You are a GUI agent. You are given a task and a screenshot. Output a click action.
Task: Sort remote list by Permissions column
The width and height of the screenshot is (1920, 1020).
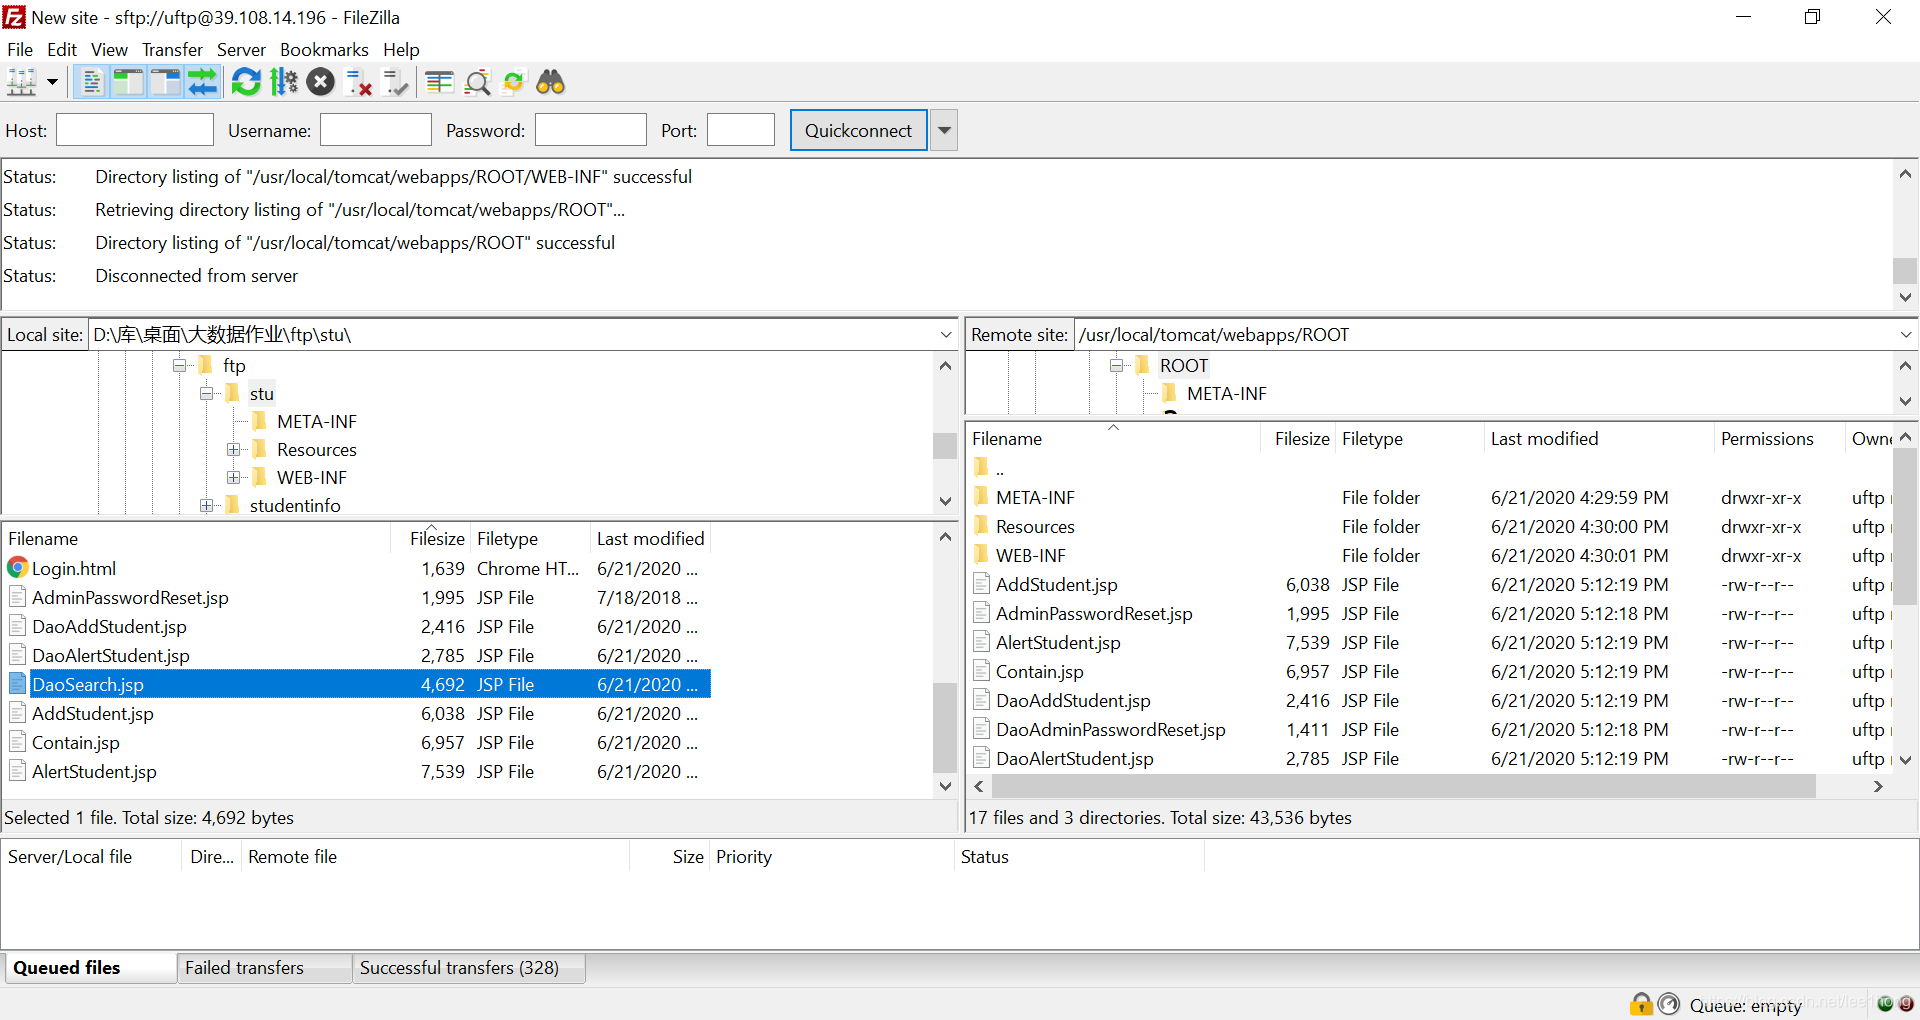(x=1778, y=438)
